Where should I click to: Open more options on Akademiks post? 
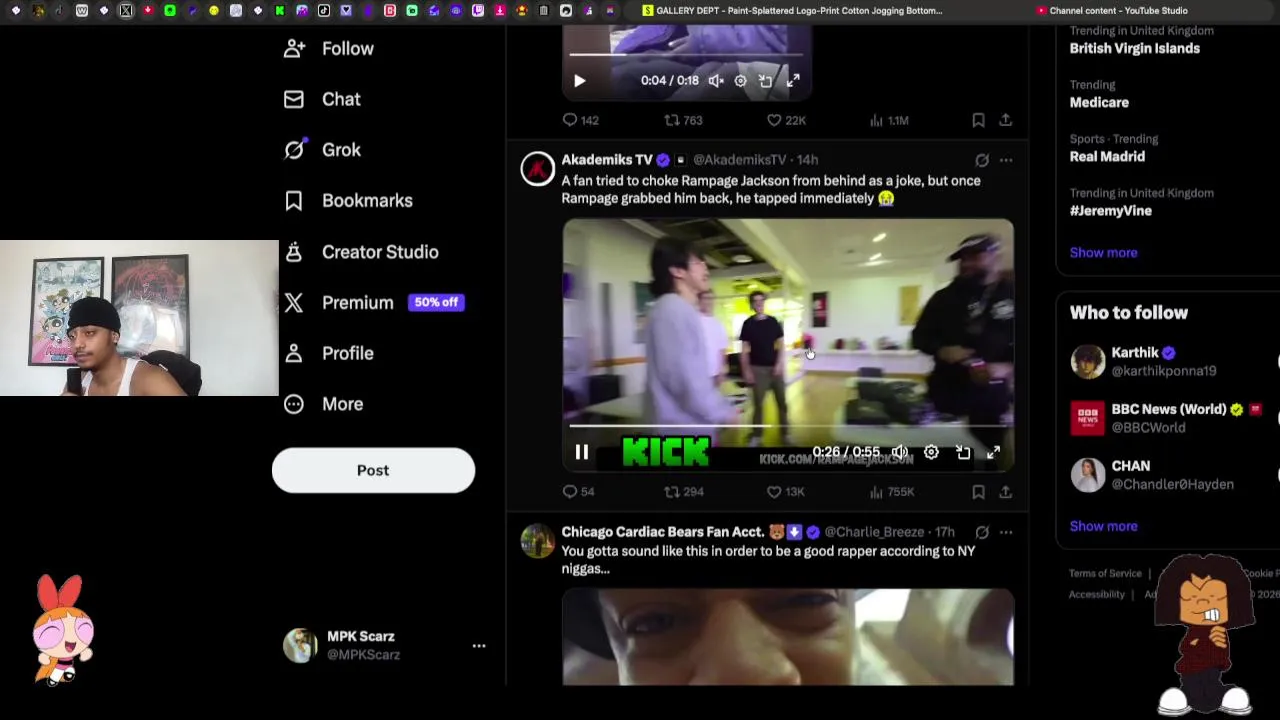tap(1006, 160)
